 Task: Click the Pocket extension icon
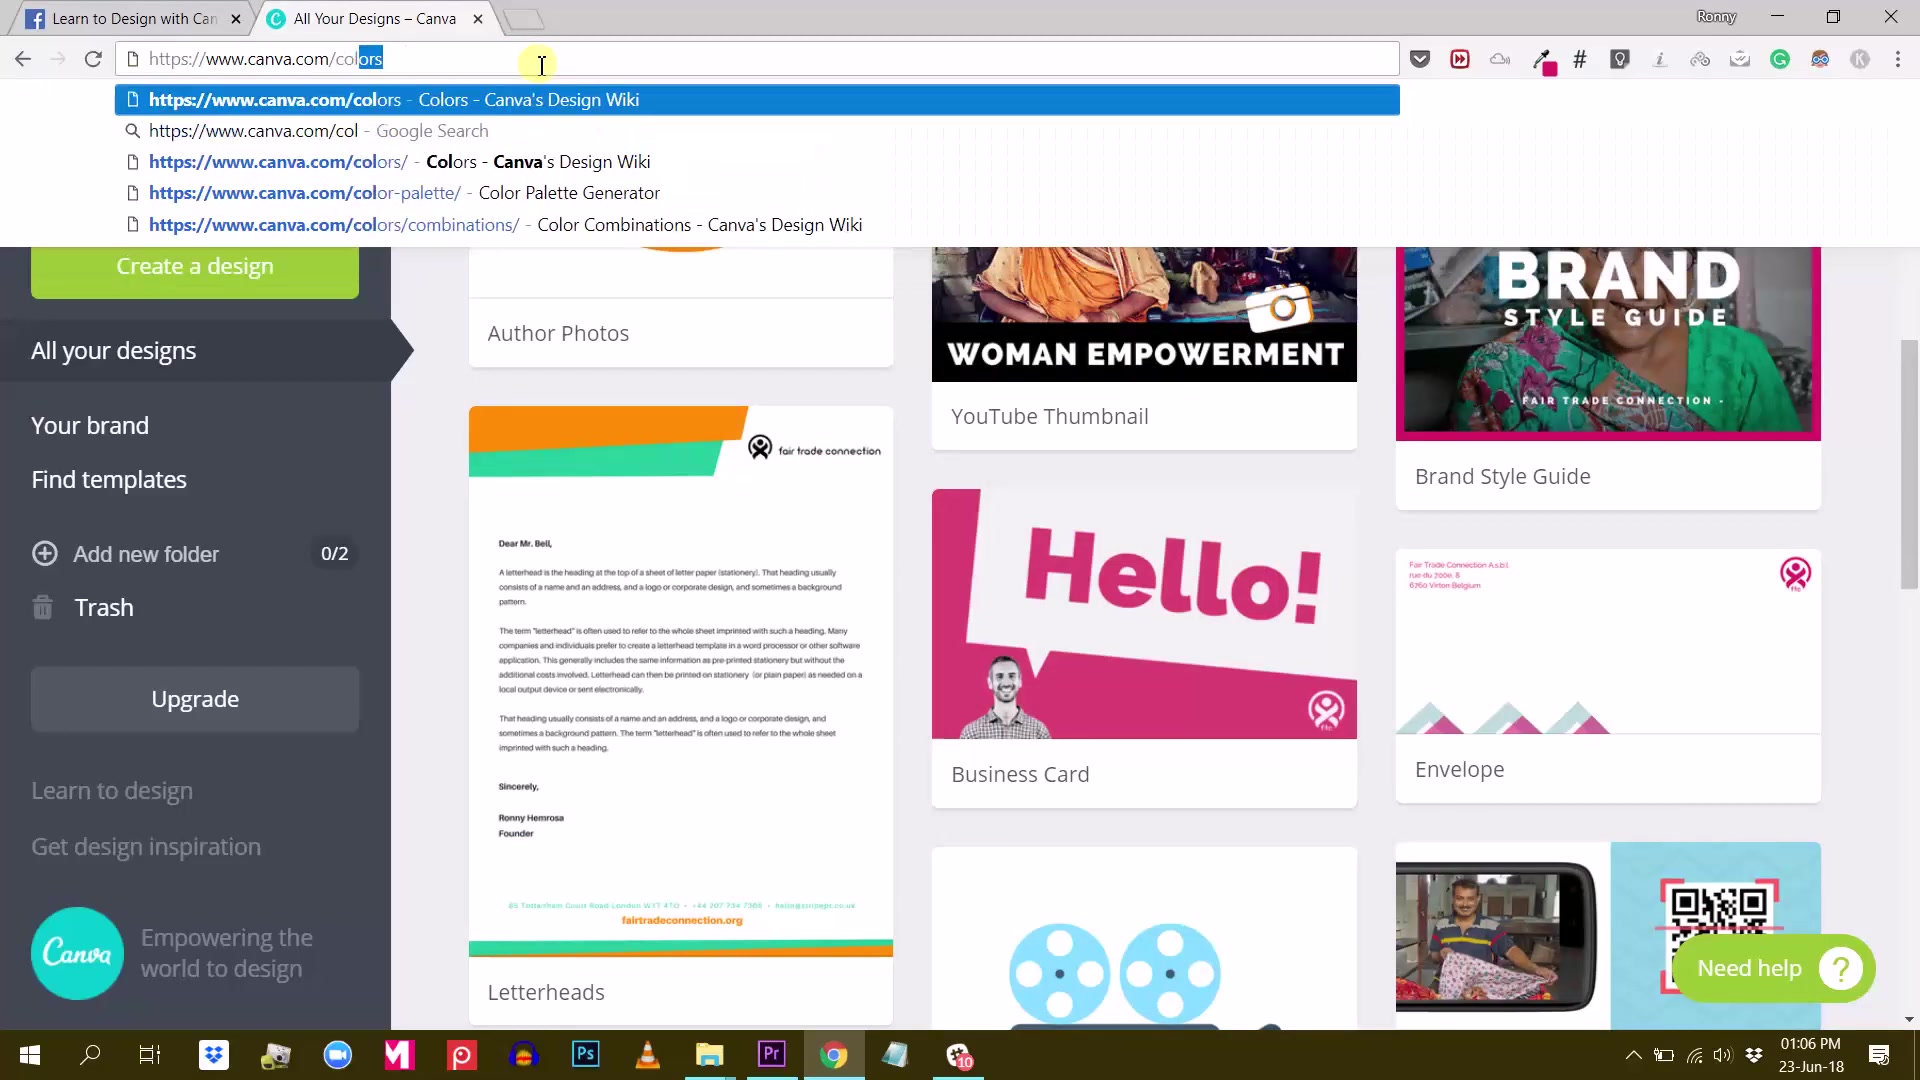pyautogui.click(x=1420, y=59)
